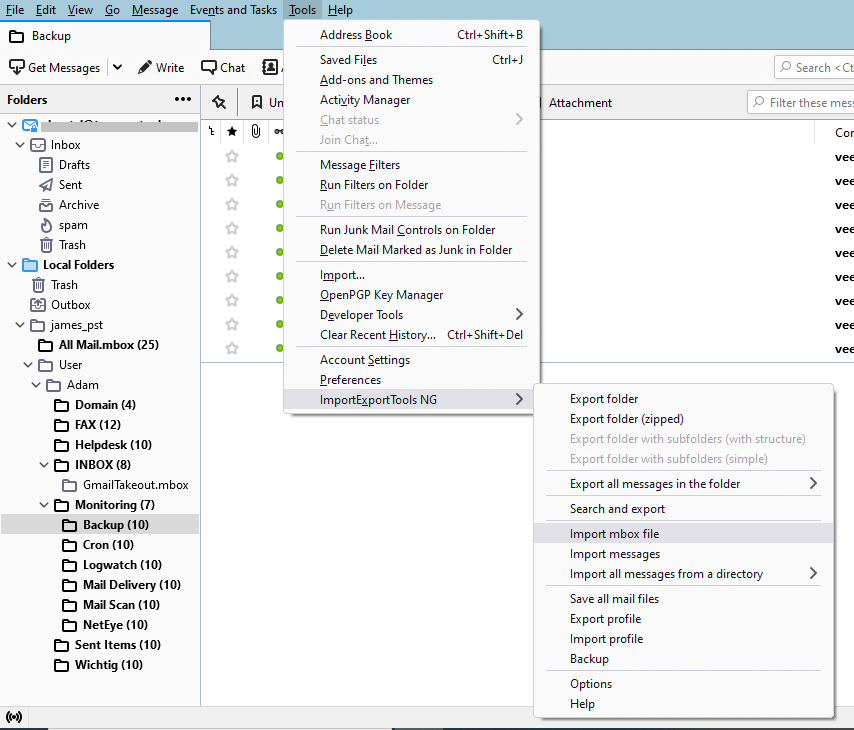854x730 pixels.
Task: Click the Quick Filter pin icon
Action: click(x=218, y=101)
